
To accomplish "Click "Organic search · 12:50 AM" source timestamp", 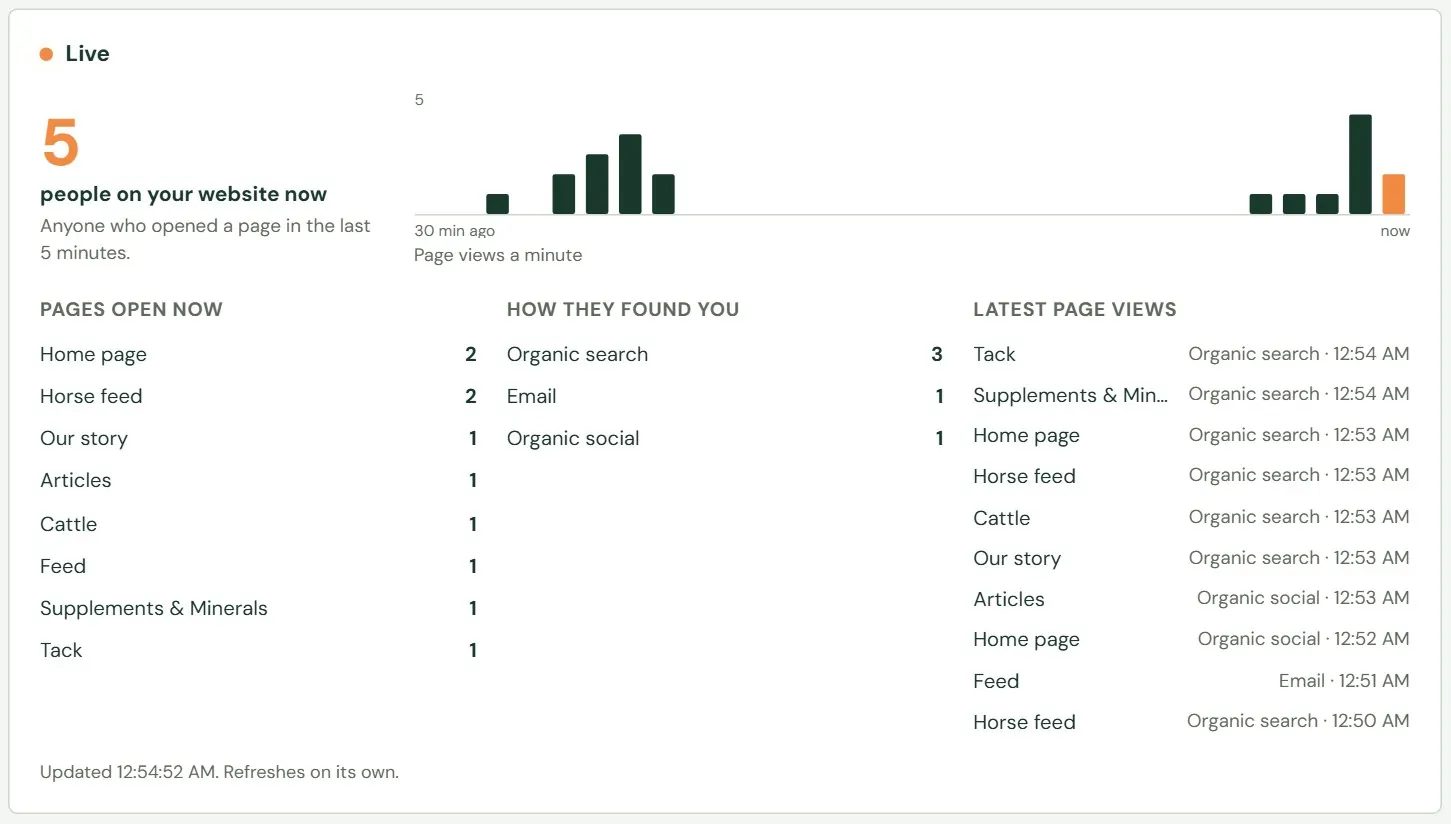I will pos(1298,721).
